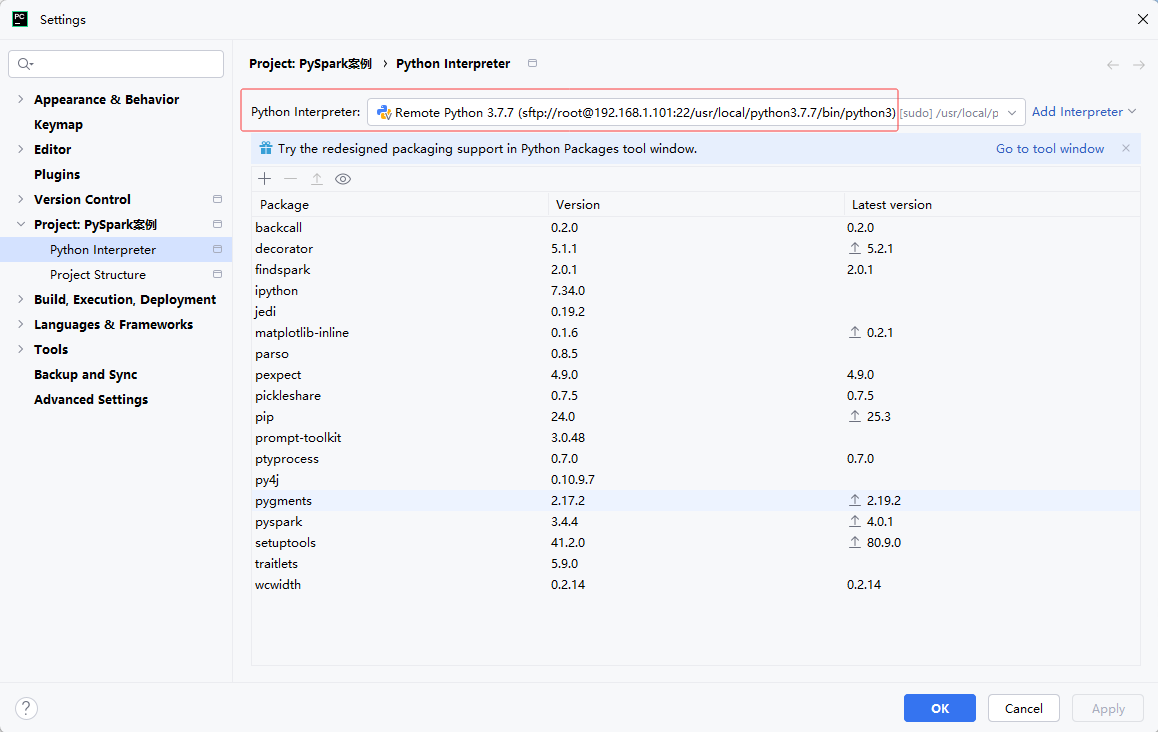Click the gift icon in the banner
Viewport: 1158px width, 732px height.
266,148
